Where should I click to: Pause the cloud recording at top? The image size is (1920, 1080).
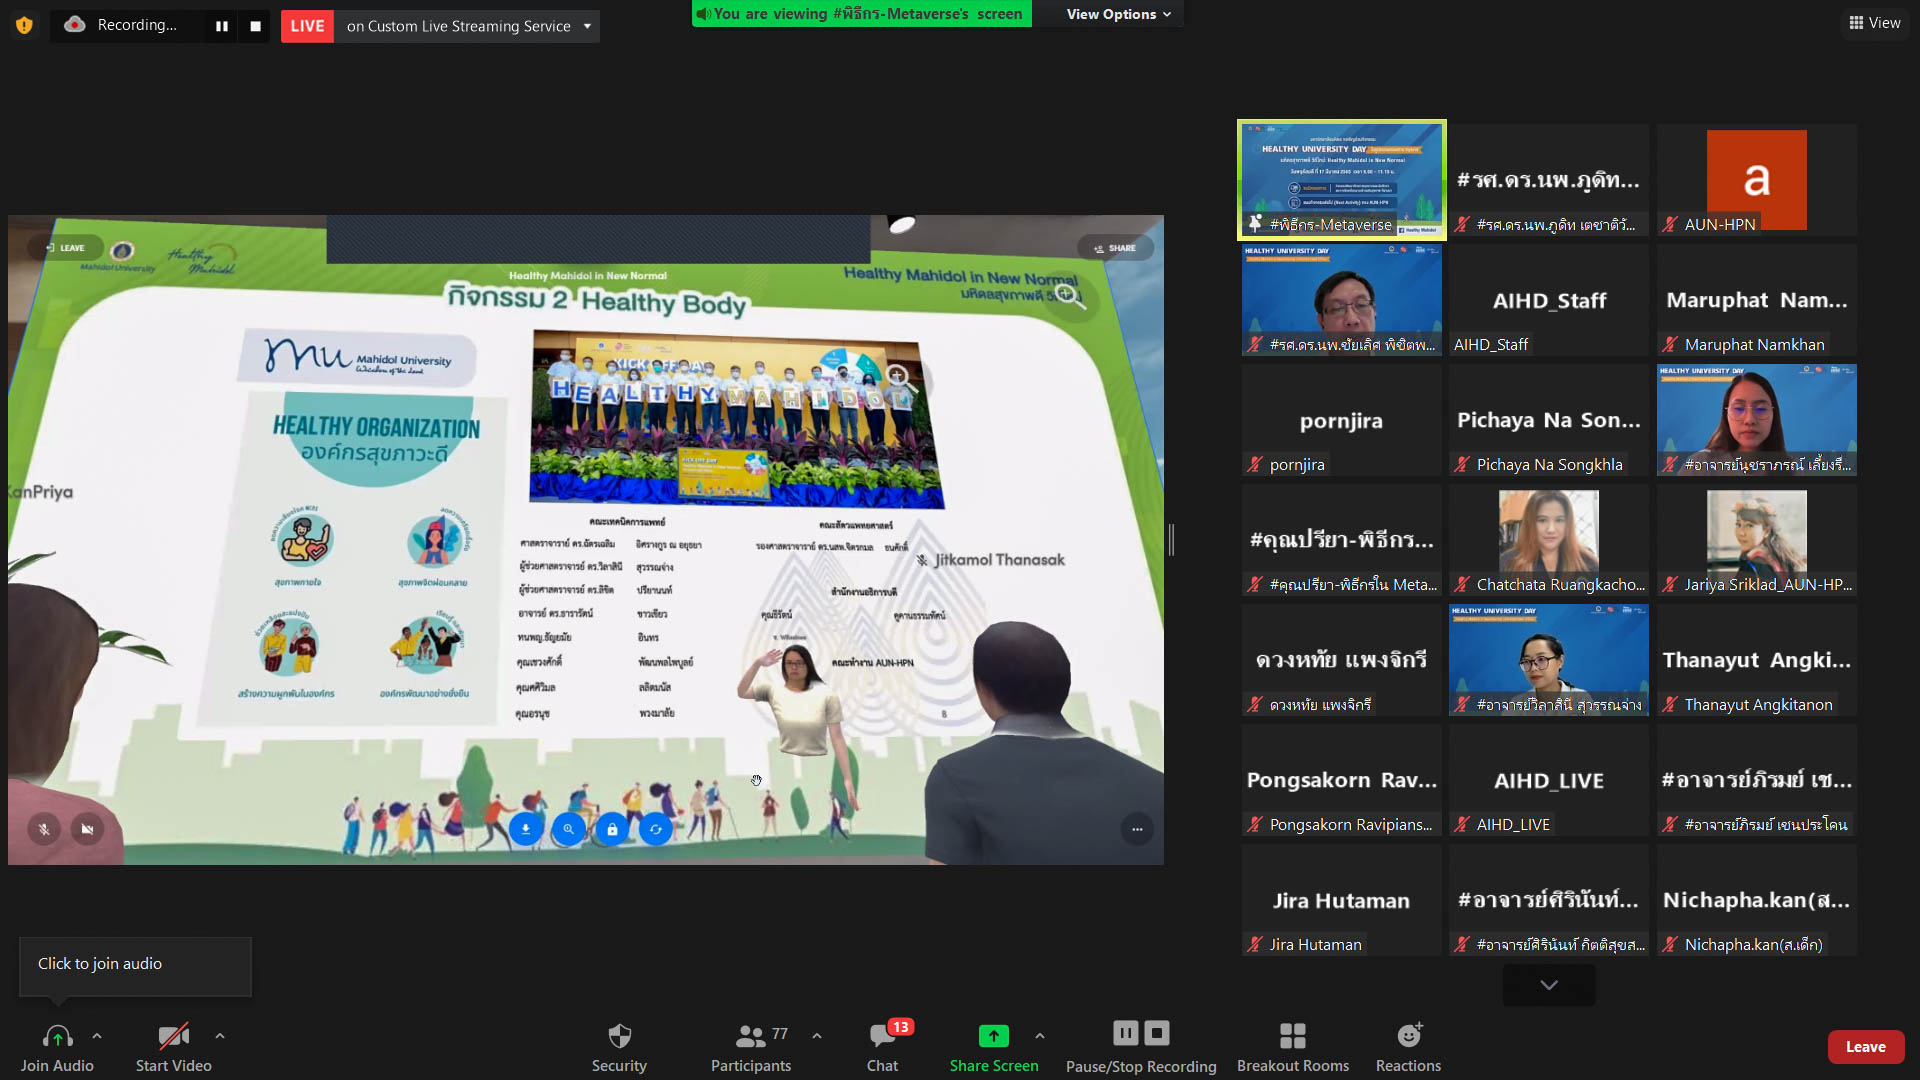click(x=222, y=26)
